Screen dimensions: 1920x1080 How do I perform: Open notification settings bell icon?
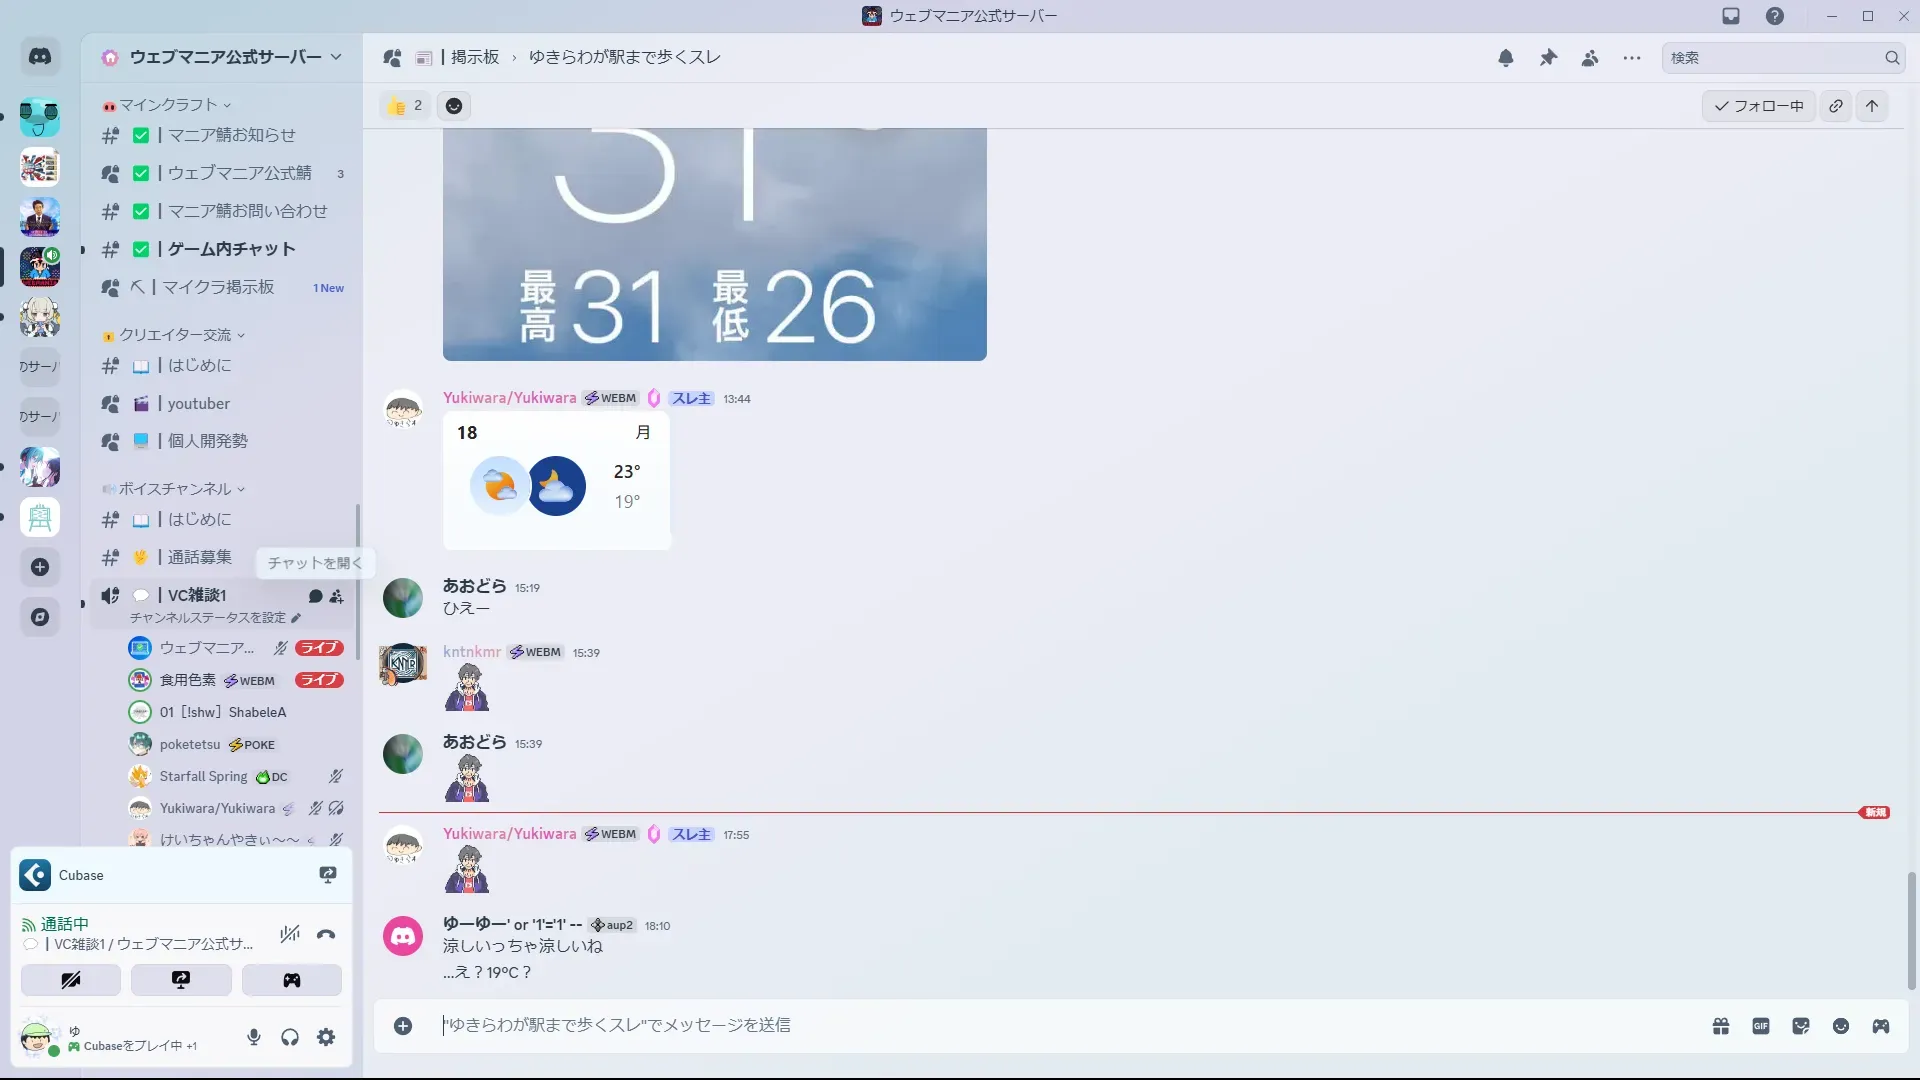1506,58
